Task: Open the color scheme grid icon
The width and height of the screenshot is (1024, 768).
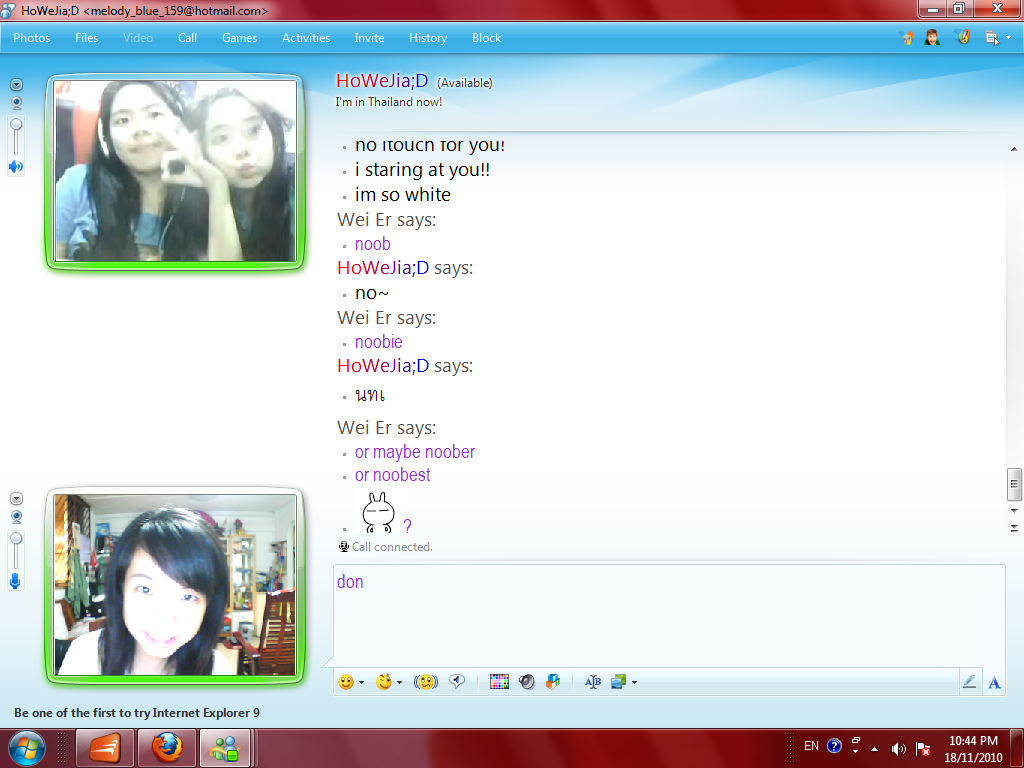Action: click(499, 682)
